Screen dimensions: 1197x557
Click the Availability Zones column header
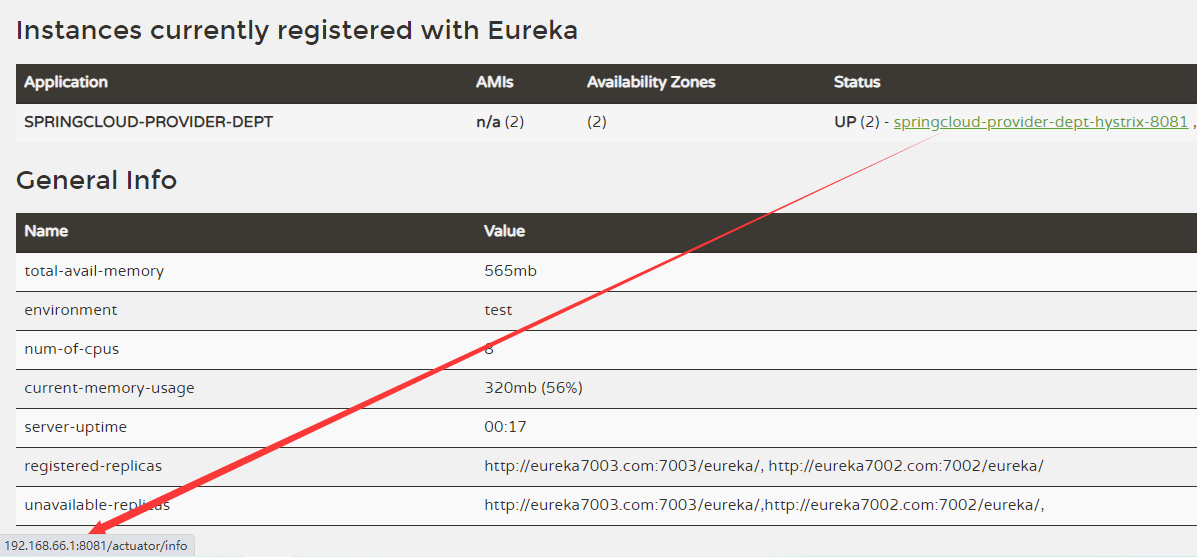pyautogui.click(x=651, y=82)
